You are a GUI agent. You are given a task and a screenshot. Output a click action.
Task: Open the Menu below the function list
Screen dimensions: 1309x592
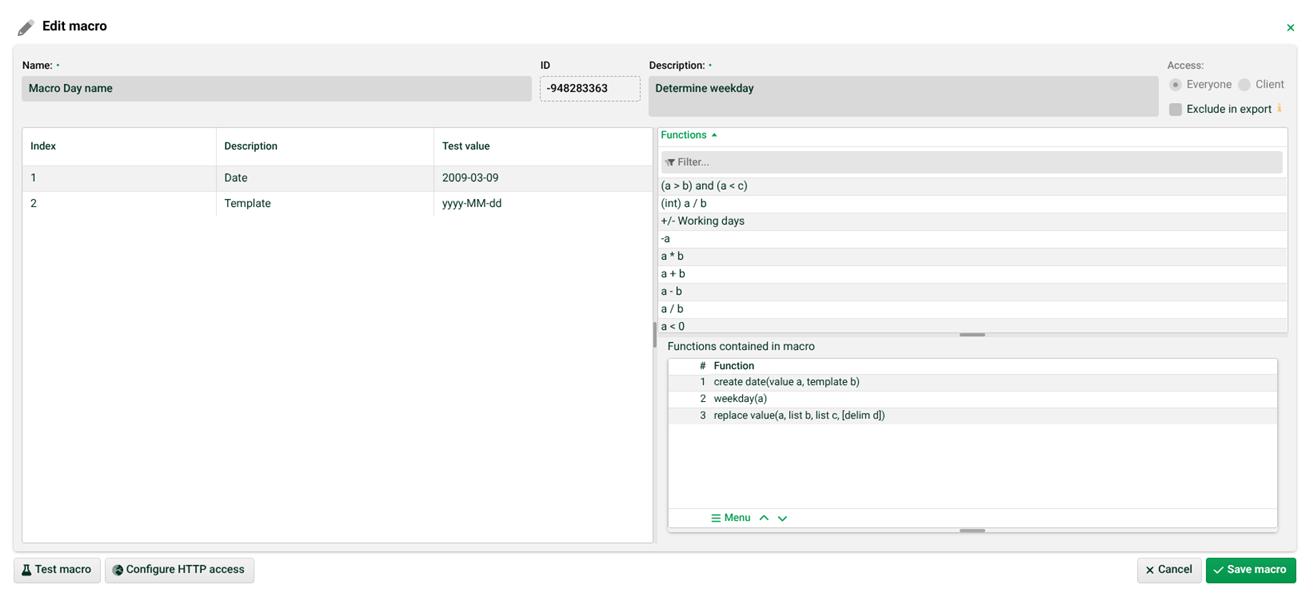pos(731,518)
